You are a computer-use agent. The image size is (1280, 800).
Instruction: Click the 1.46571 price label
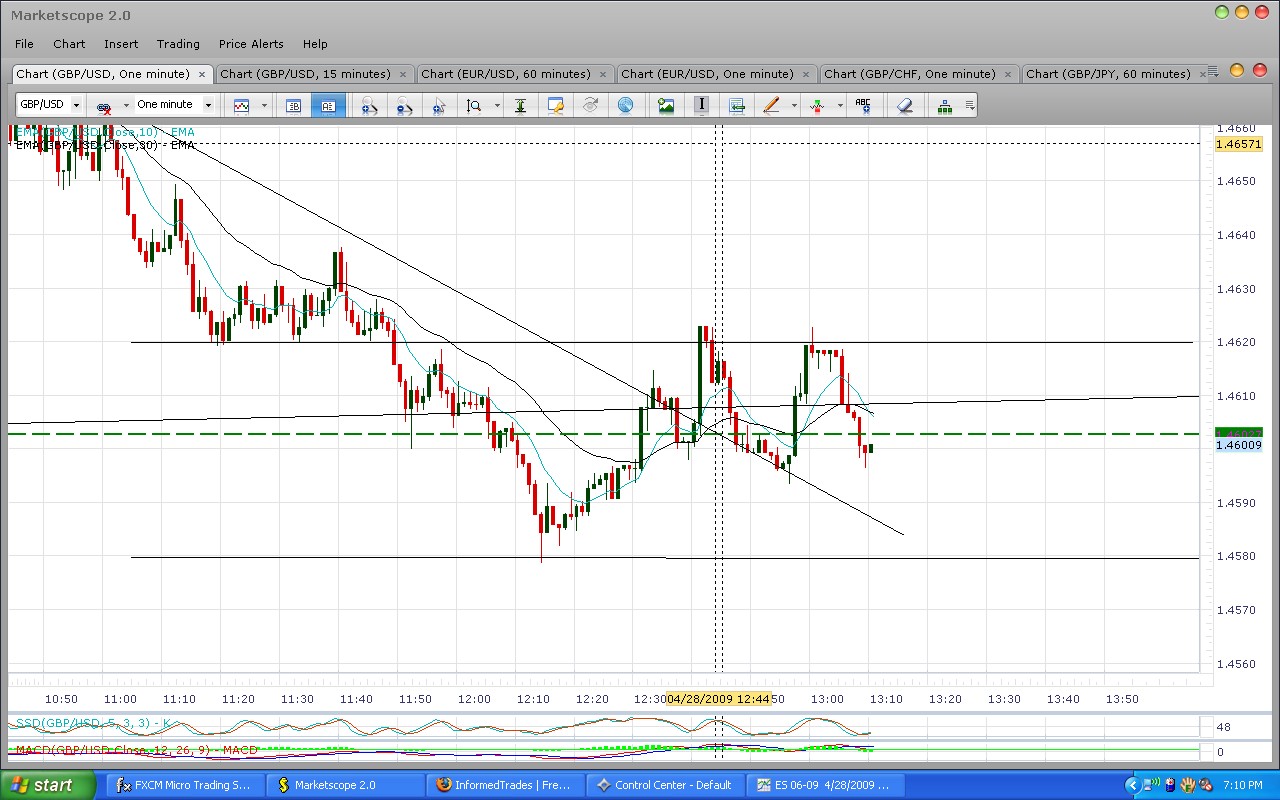pyautogui.click(x=1238, y=144)
